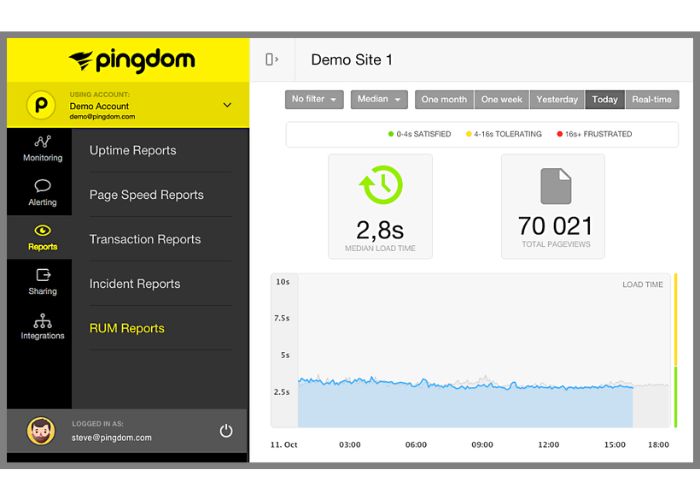Open Transaction Reports
This screenshot has width=700, height=500.
pos(145,239)
